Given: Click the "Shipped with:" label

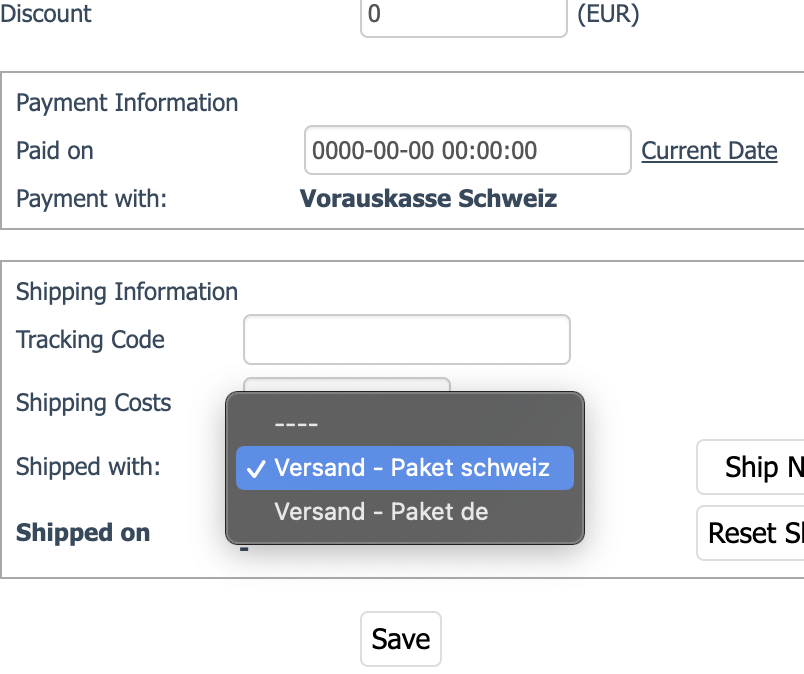Looking at the screenshot, I should point(88,467).
